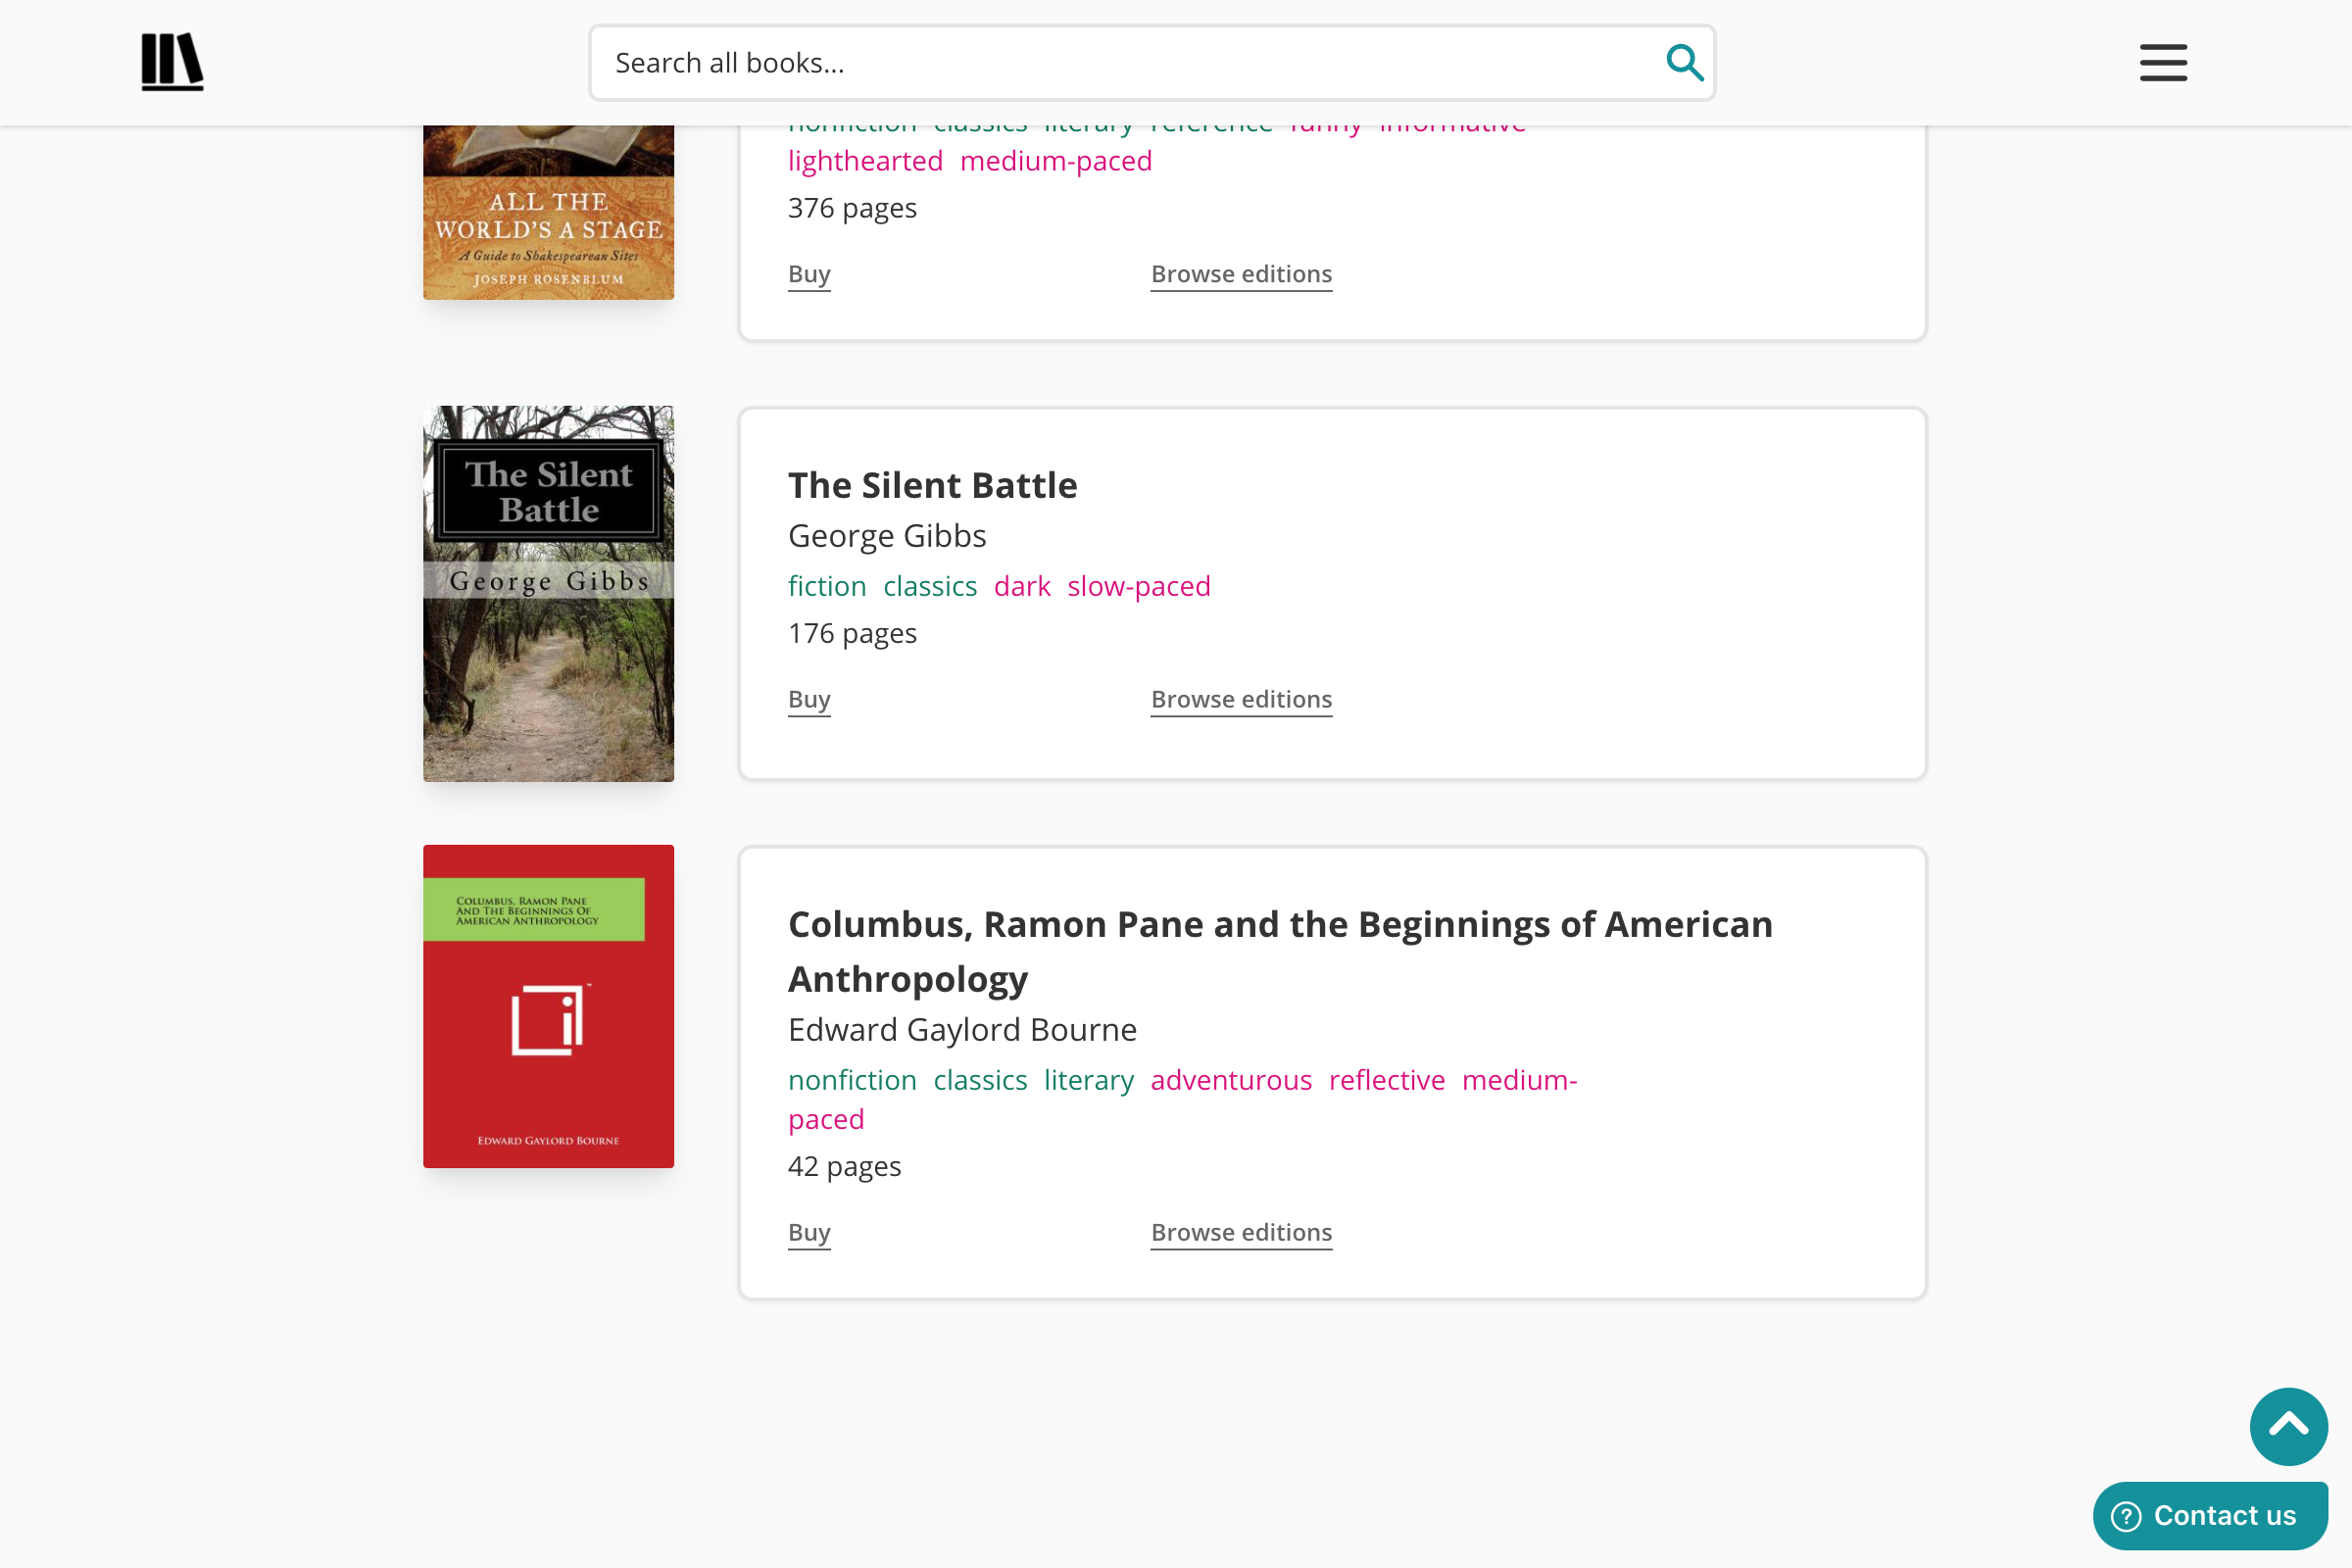The height and width of the screenshot is (1568, 2352).
Task: Open the red Columbus book cover
Action: click(x=548, y=1006)
